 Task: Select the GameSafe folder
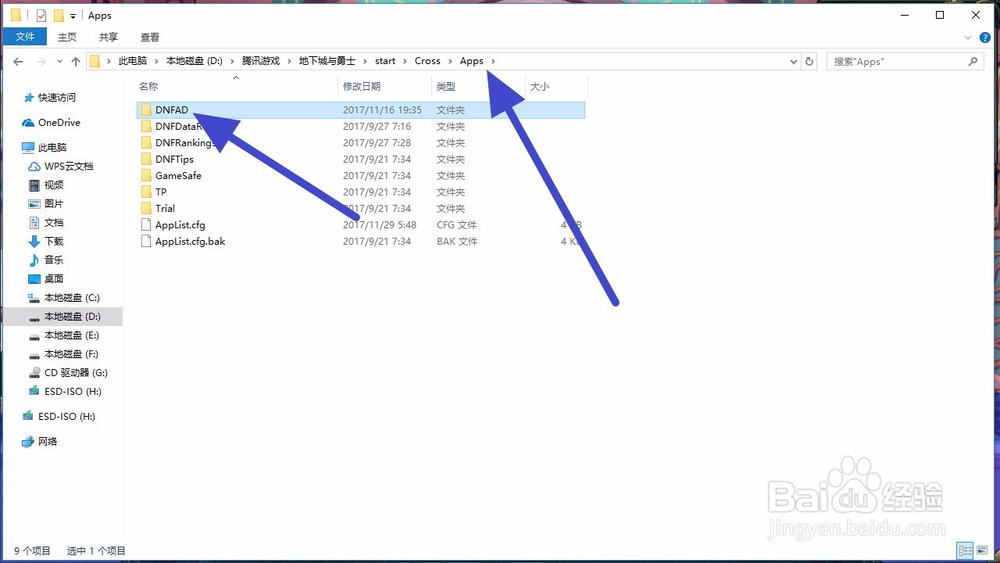(x=178, y=175)
